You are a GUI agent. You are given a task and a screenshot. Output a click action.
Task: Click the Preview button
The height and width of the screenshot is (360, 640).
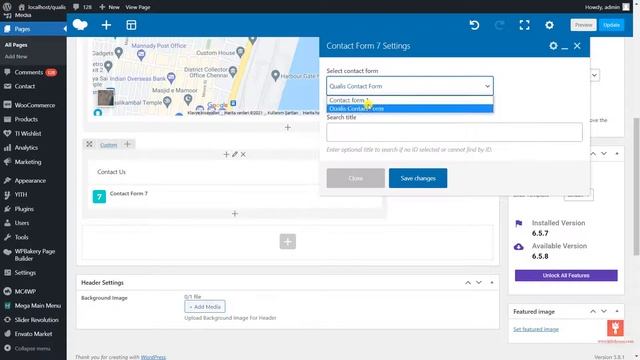coord(583,25)
